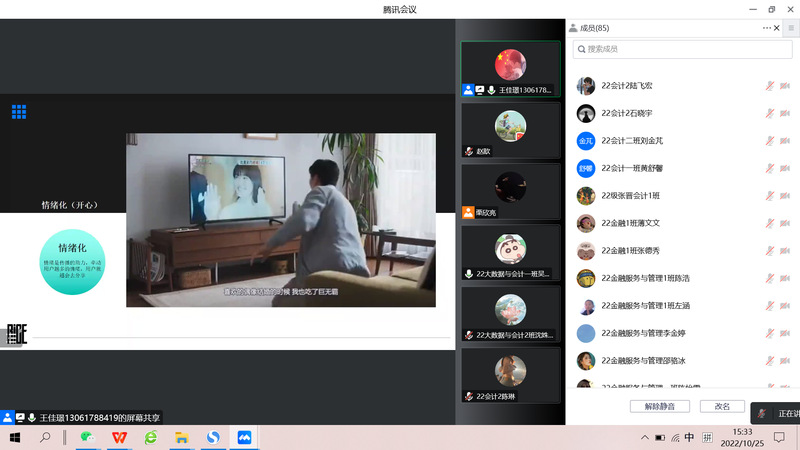Click the blue grid view icon
800x450 pixels.
pyautogui.click(x=19, y=112)
